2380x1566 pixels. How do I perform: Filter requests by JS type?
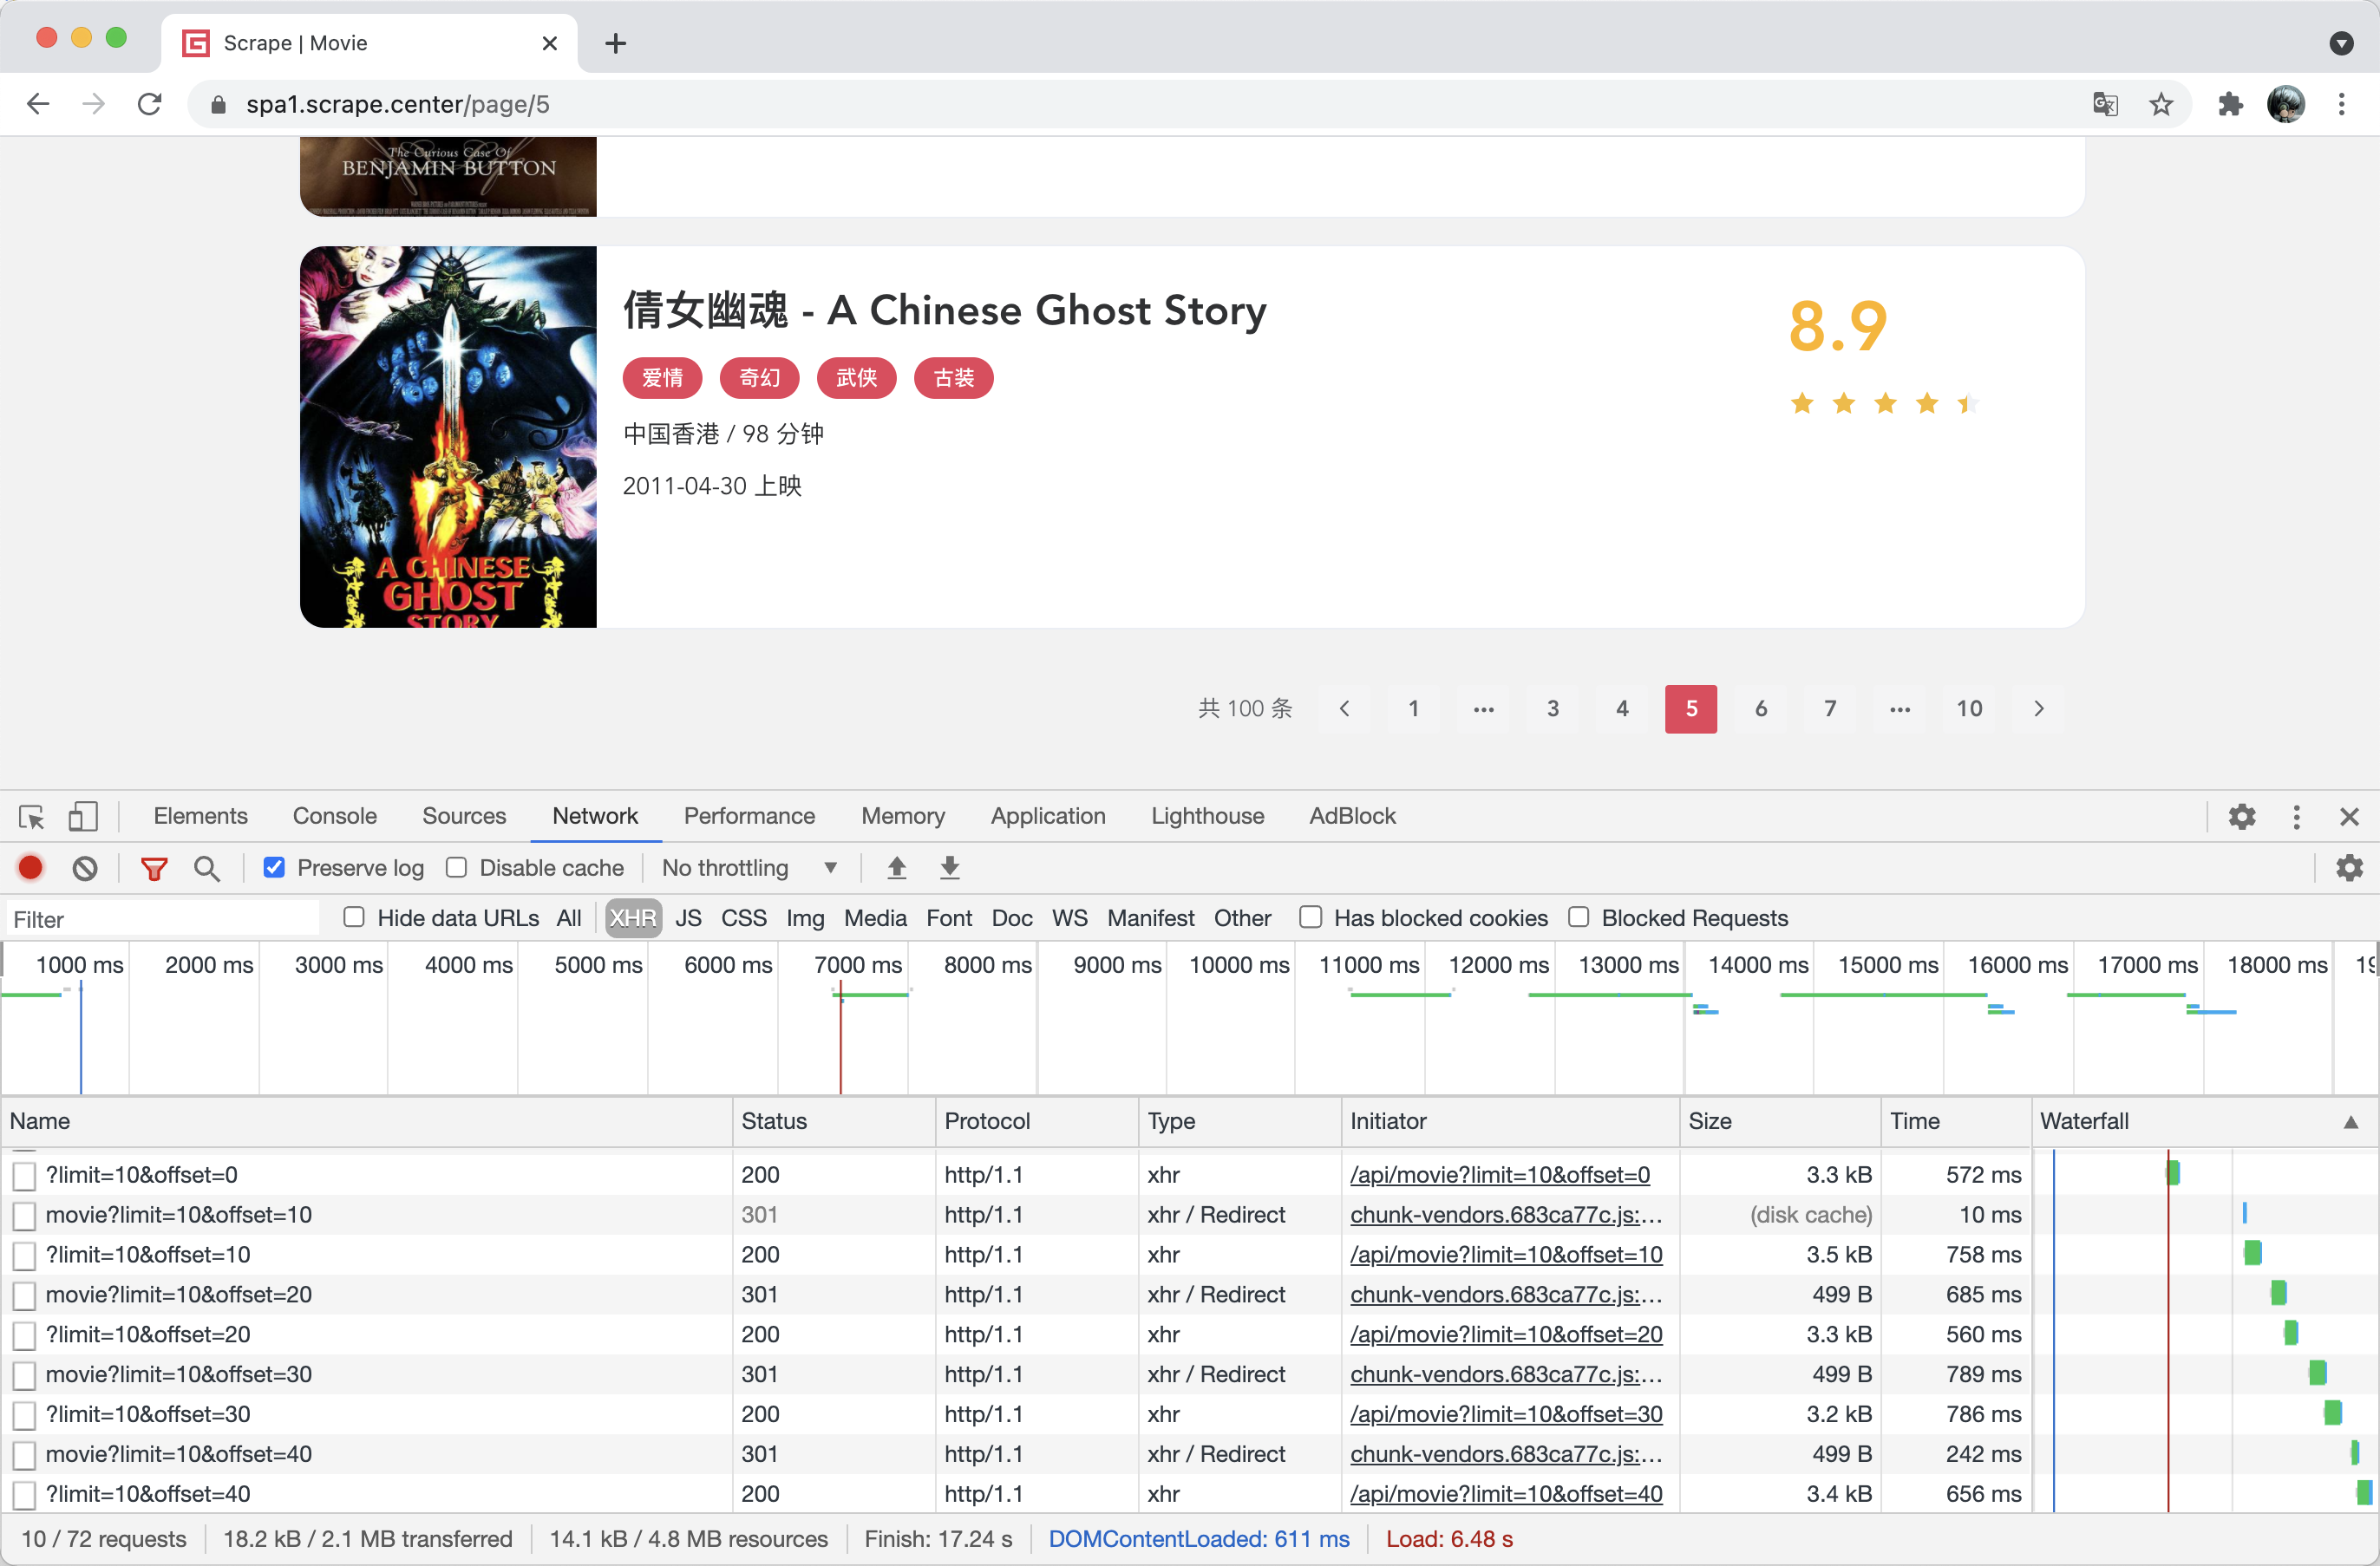(x=688, y=918)
